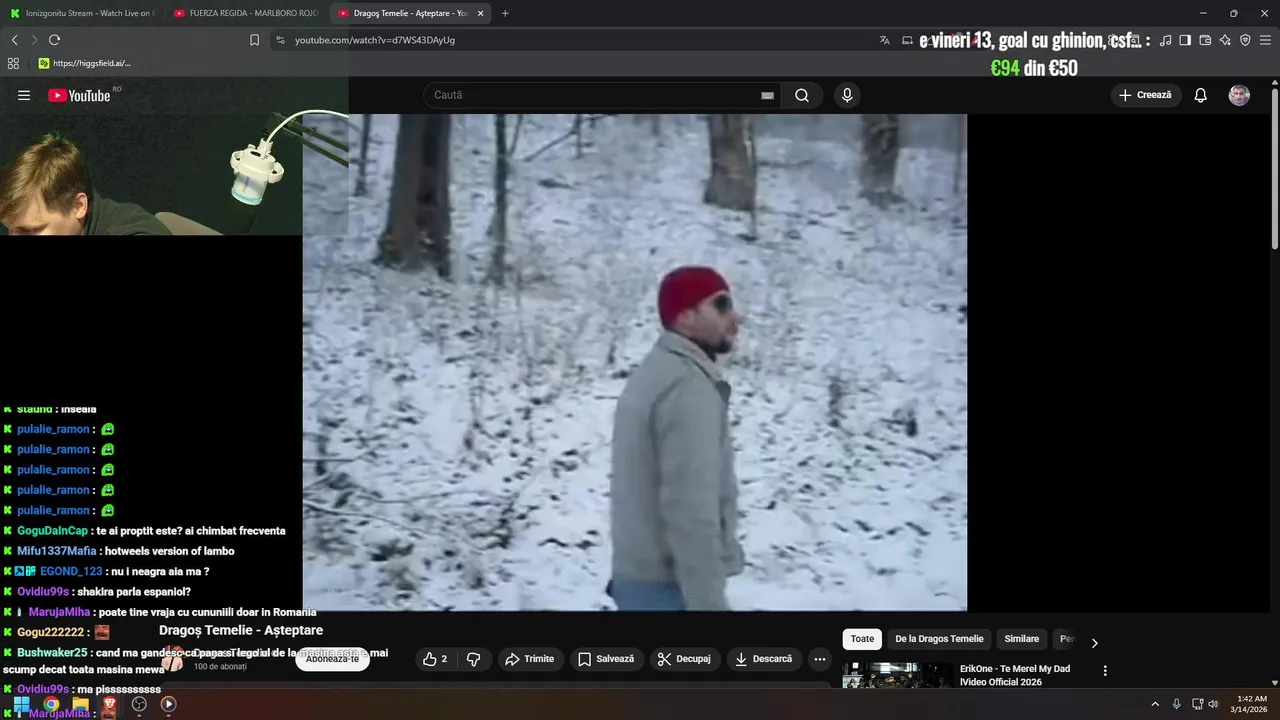The width and height of the screenshot is (1280, 720).
Task: Select the De la Dragos Temelie chip
Action: click(939, 639)
